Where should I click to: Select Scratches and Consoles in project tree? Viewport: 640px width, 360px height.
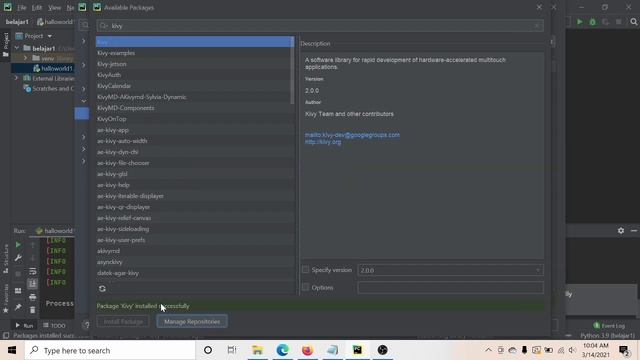(x=49, y=89)
